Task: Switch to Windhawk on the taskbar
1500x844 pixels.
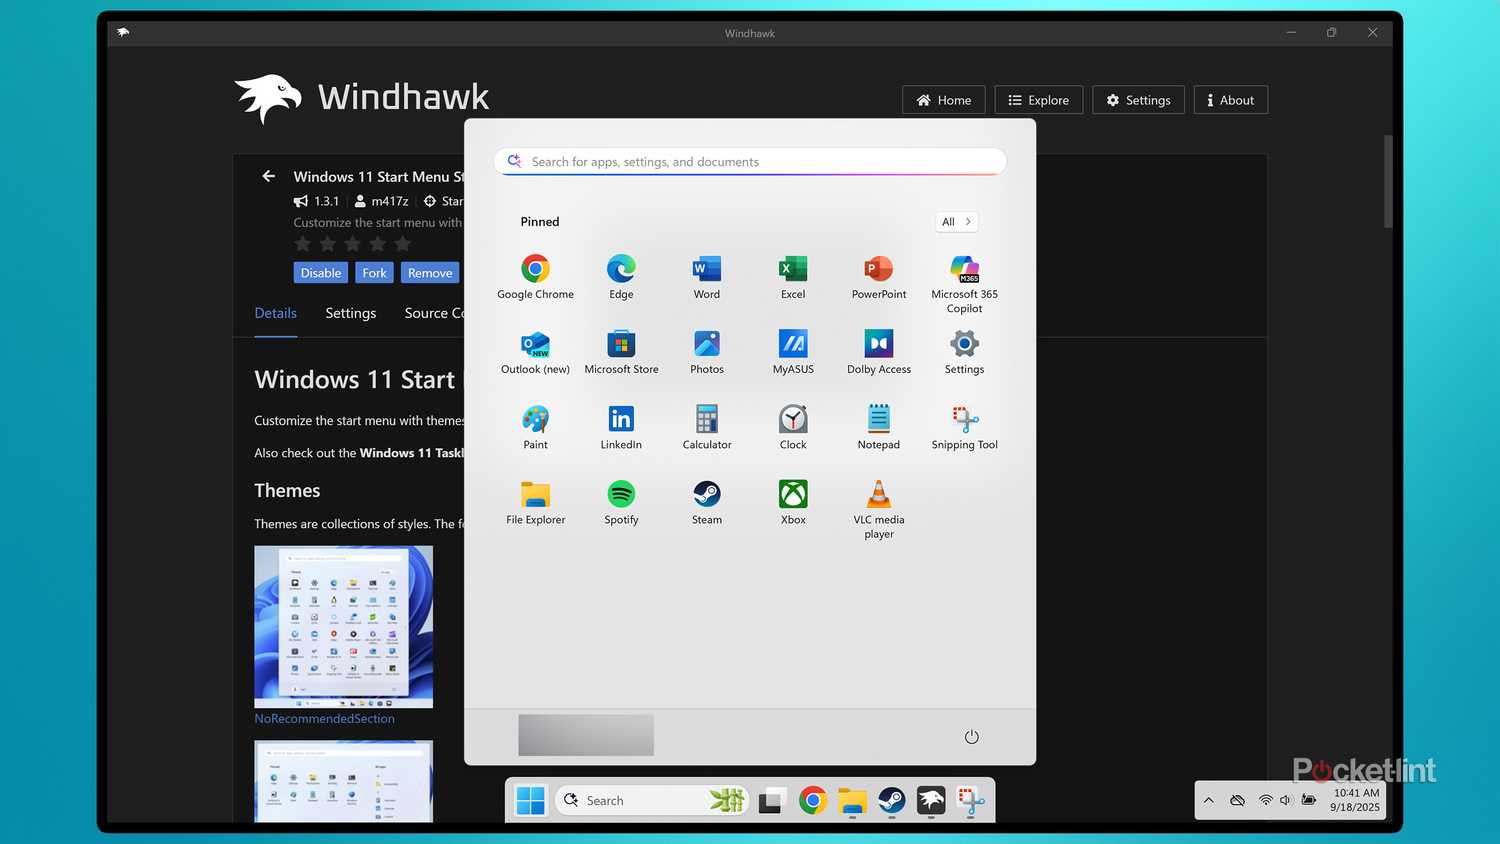Action: pyautogui.click(x=931, y=800)
